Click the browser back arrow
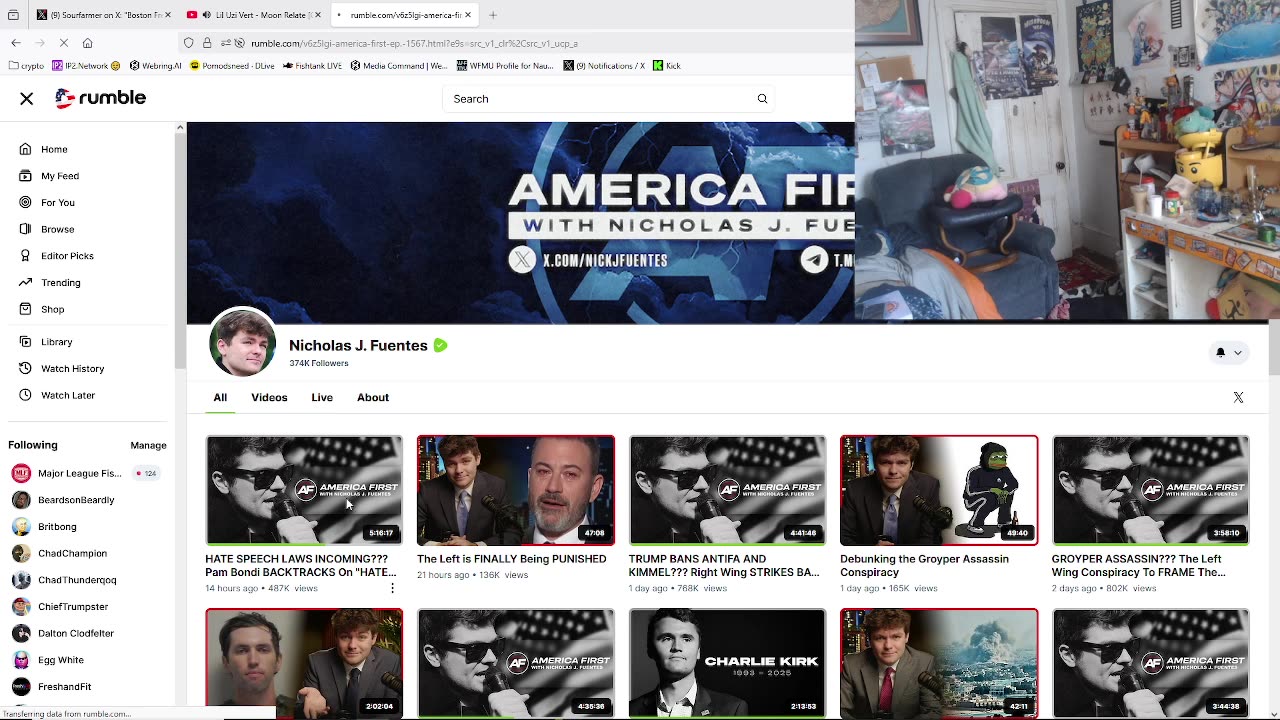The height and width of the screenshot is (720, 1280). 16,43
